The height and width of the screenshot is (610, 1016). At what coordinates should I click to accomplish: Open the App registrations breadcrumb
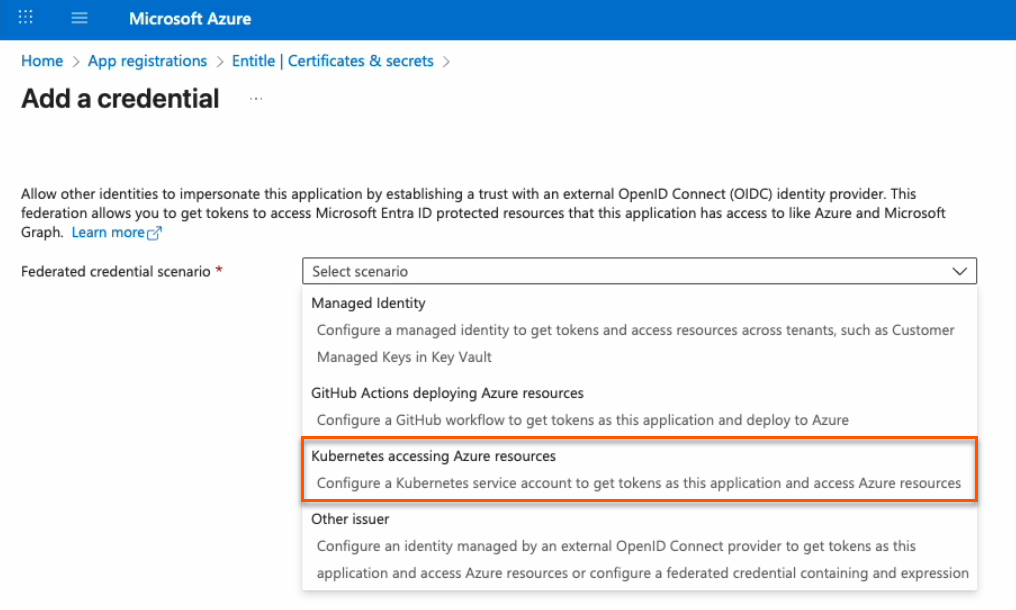point(147,61)
